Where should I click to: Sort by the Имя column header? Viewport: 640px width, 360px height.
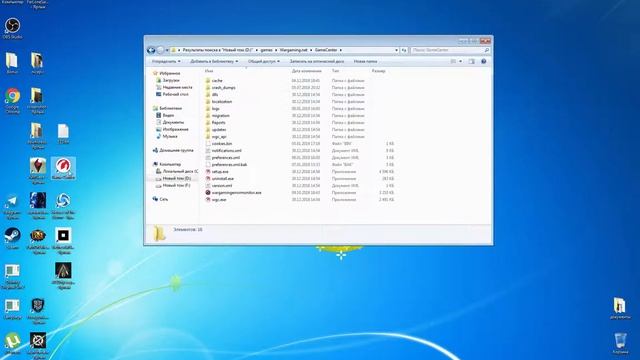[209, 71]
